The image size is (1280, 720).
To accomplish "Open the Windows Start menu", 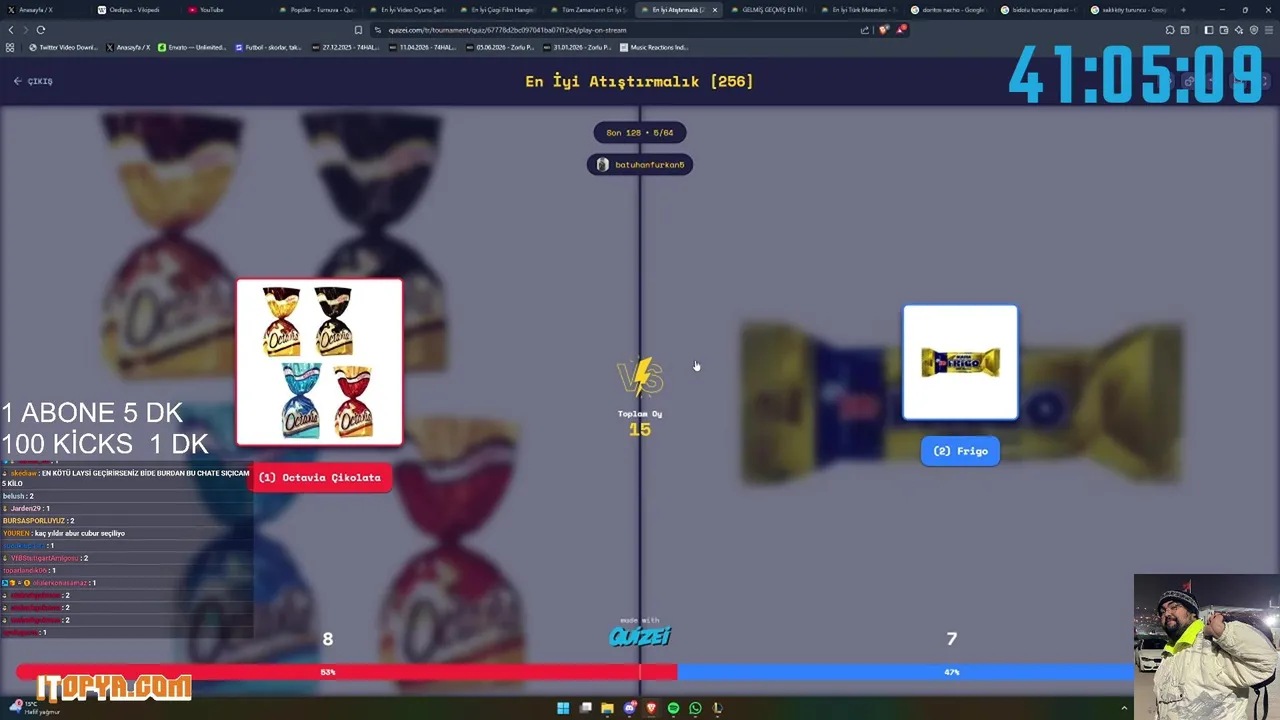I will click(x=563, y=708).
